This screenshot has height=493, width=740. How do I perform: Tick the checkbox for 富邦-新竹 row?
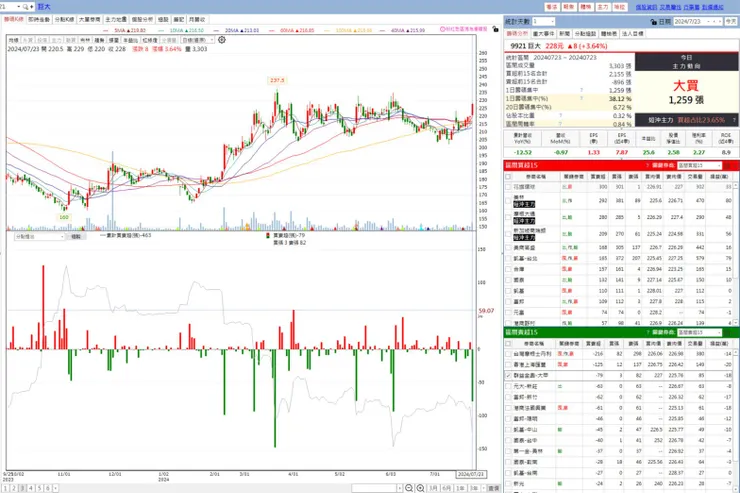tap(508, 397)
